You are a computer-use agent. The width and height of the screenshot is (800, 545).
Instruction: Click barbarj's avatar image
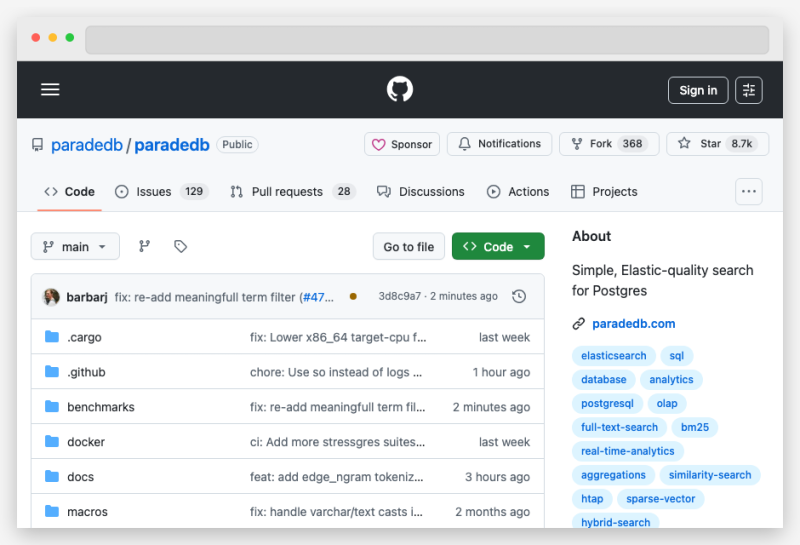point(51,296)
